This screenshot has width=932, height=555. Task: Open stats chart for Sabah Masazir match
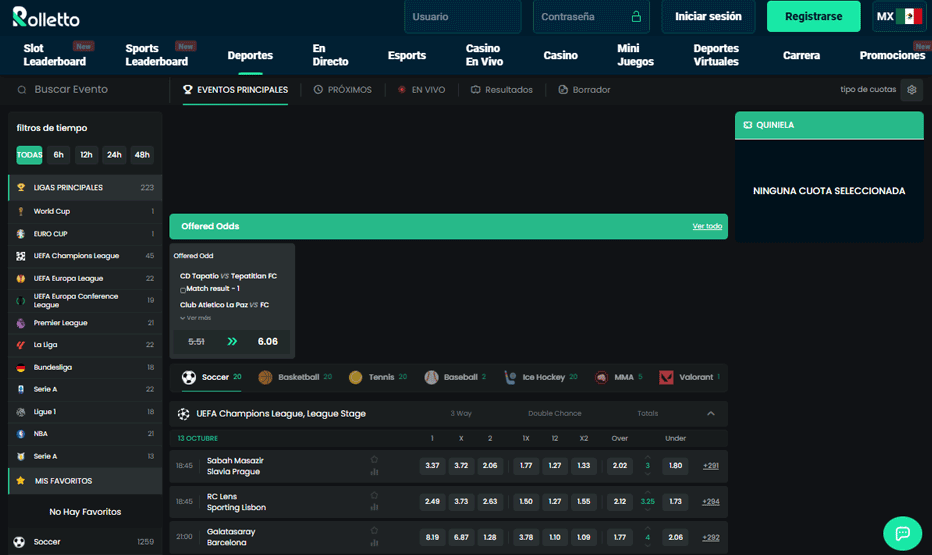point(374,472)
